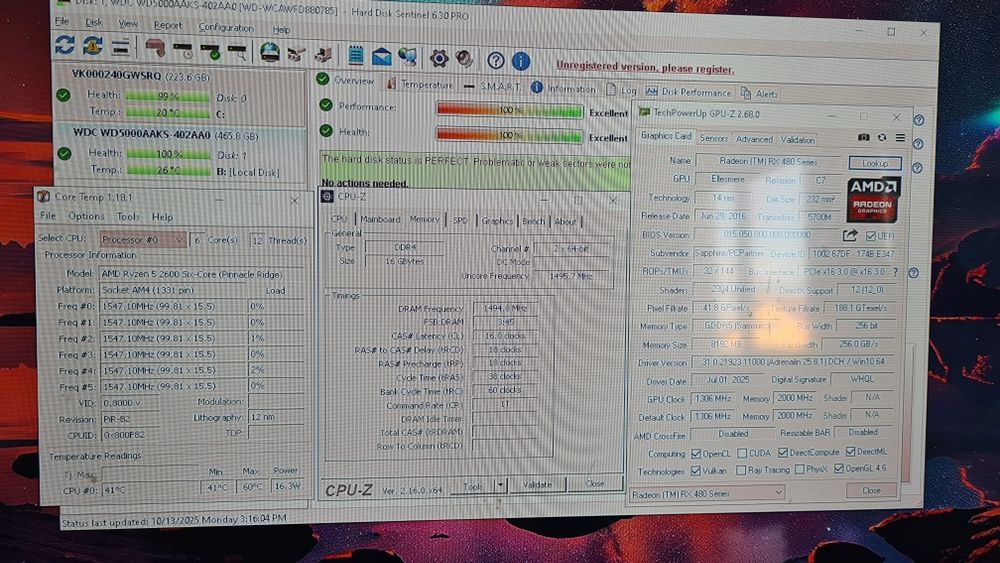Expand the arrow beside CPU-Z Tools button
This screenshot has width=1000, height=563.
[499, 486]
